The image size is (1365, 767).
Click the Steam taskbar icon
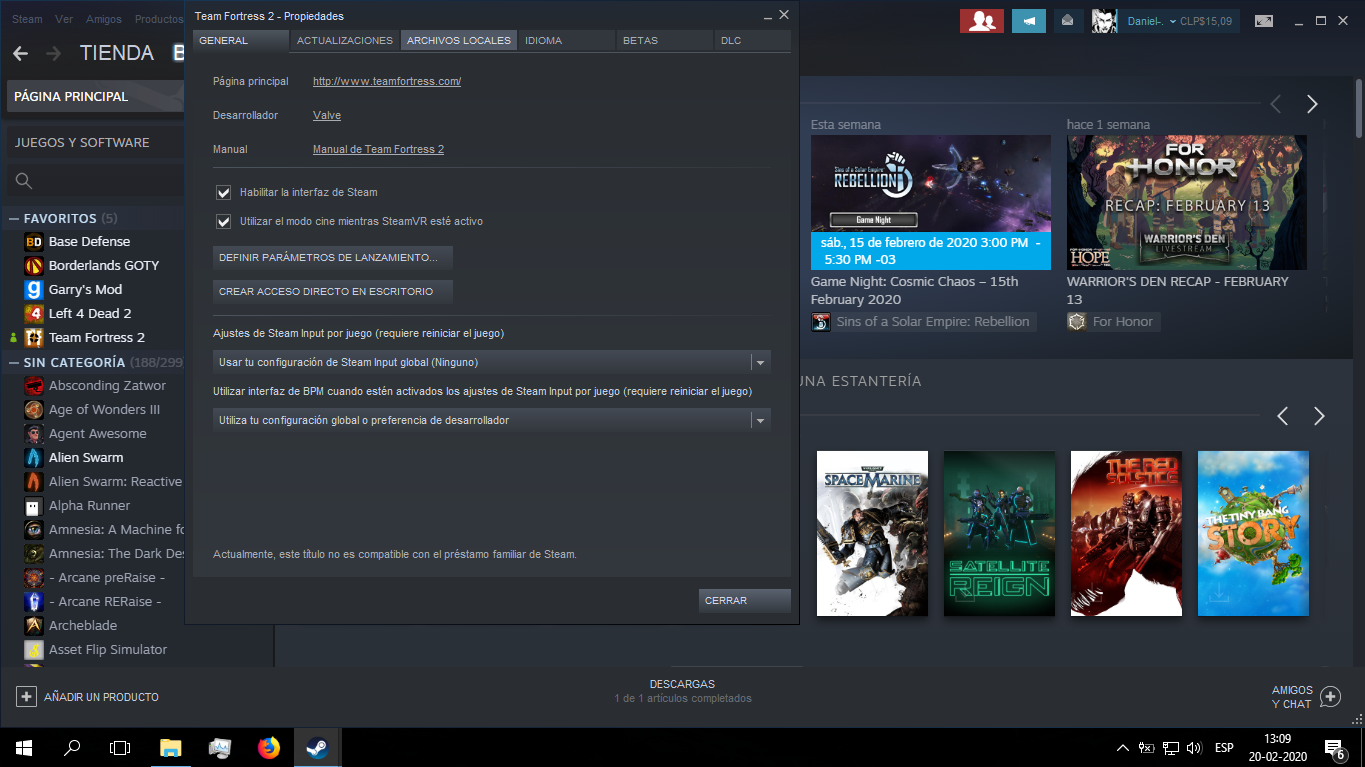point(317,747)
